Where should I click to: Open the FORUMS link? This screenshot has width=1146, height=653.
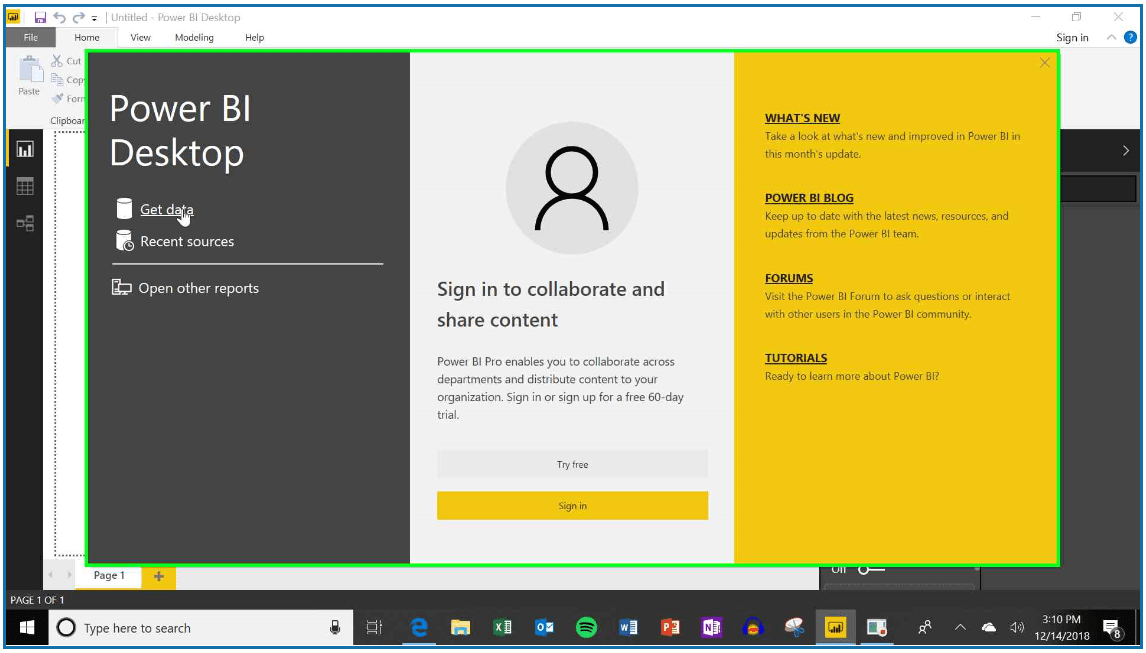(x=789, y=278)
